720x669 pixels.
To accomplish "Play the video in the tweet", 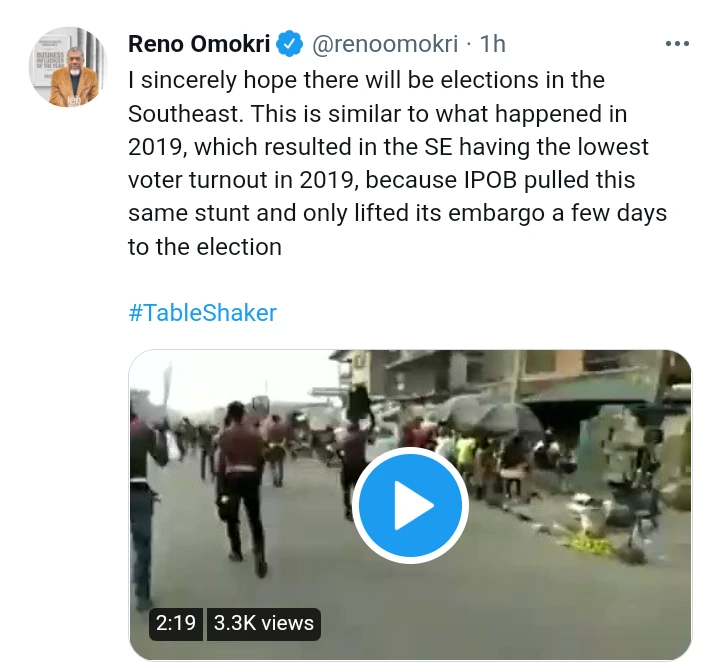I will [410, 507].
